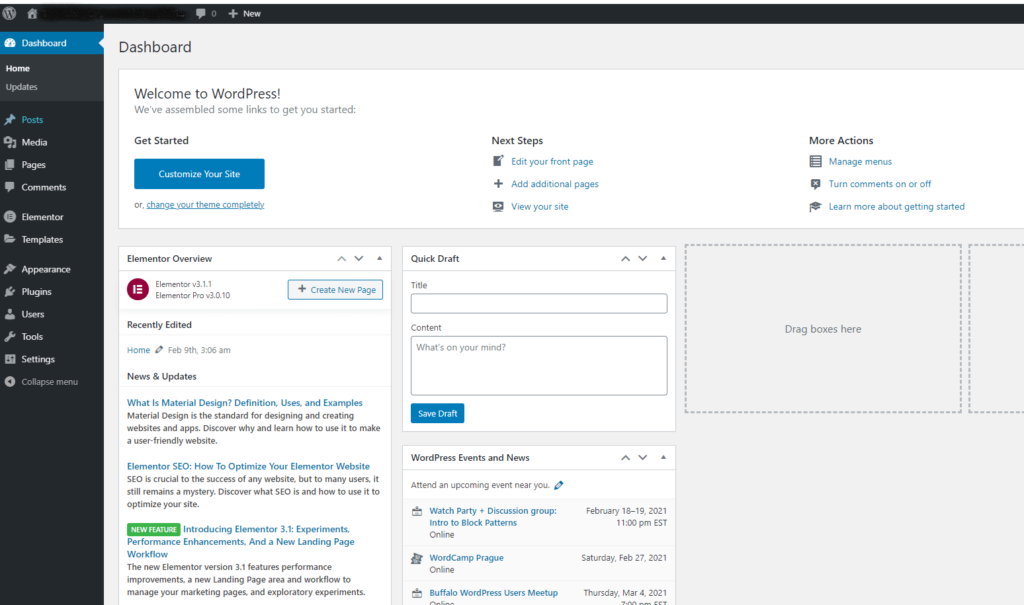This screenshot has width=1024, height=605.
Task: Click the Settings sliders icon
Action: pos(10,359)
